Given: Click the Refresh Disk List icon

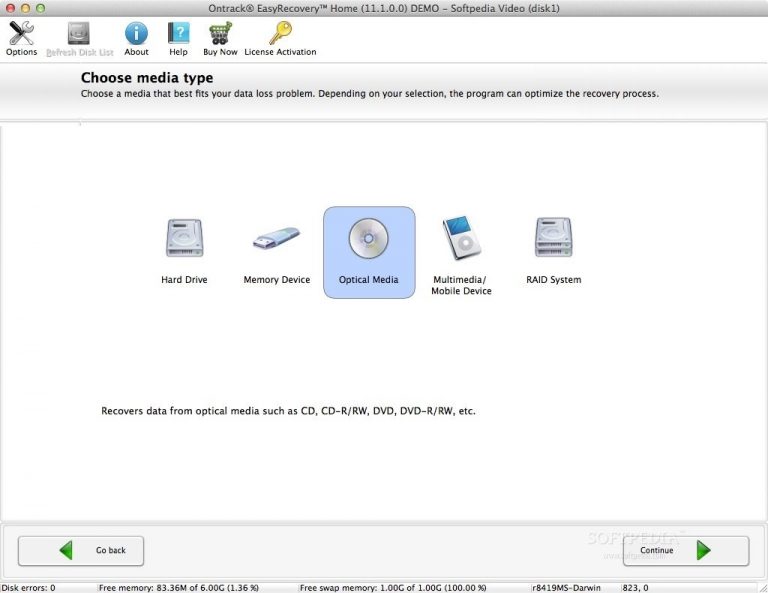Looking at the screenshot, I should [x=79, y=33].
